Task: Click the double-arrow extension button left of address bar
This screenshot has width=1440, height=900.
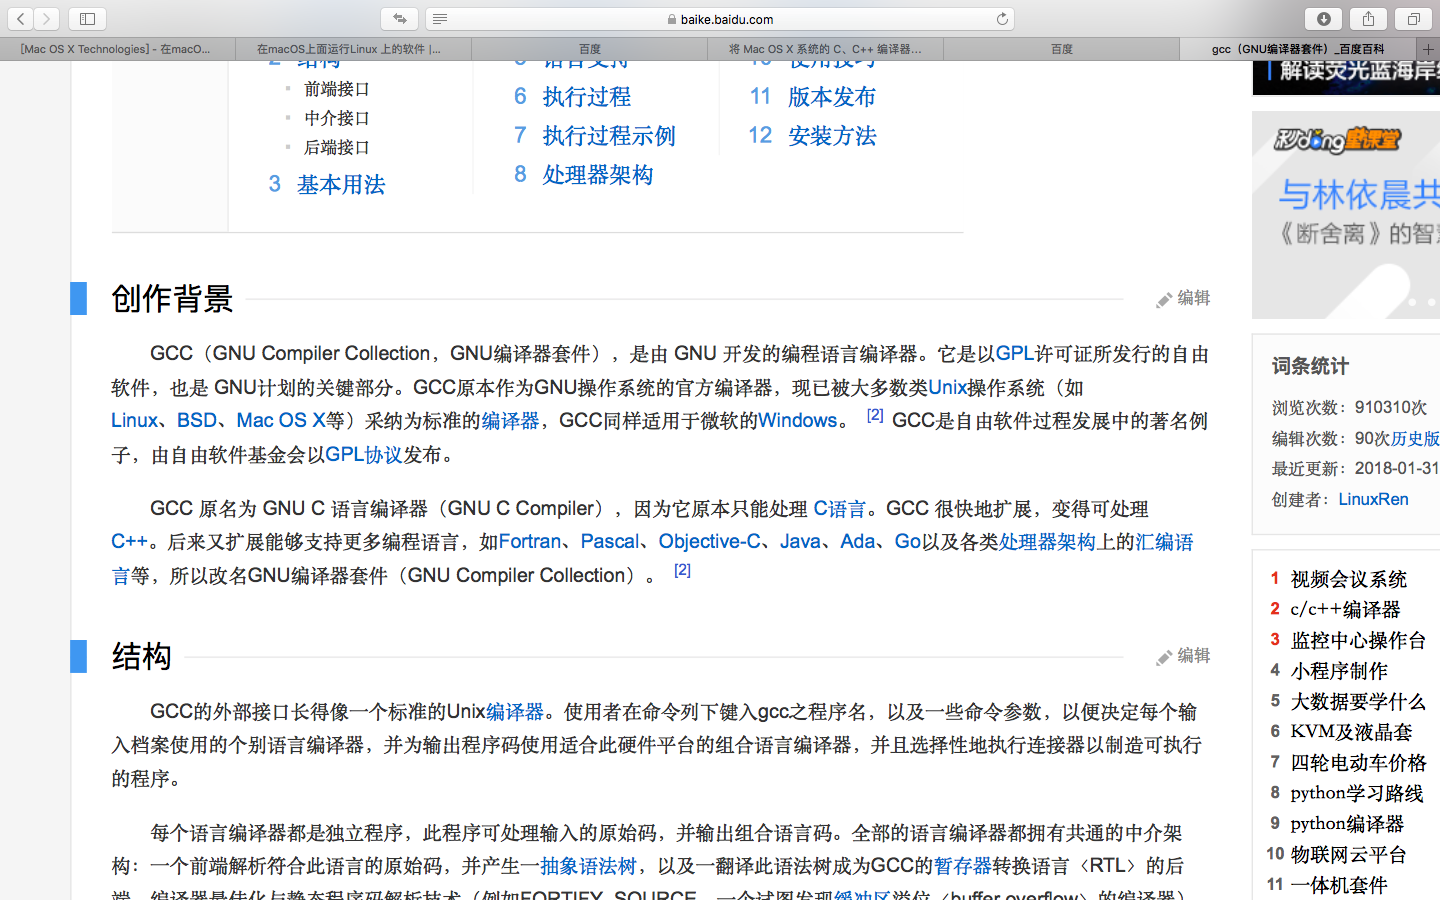Action: point(399,19)
